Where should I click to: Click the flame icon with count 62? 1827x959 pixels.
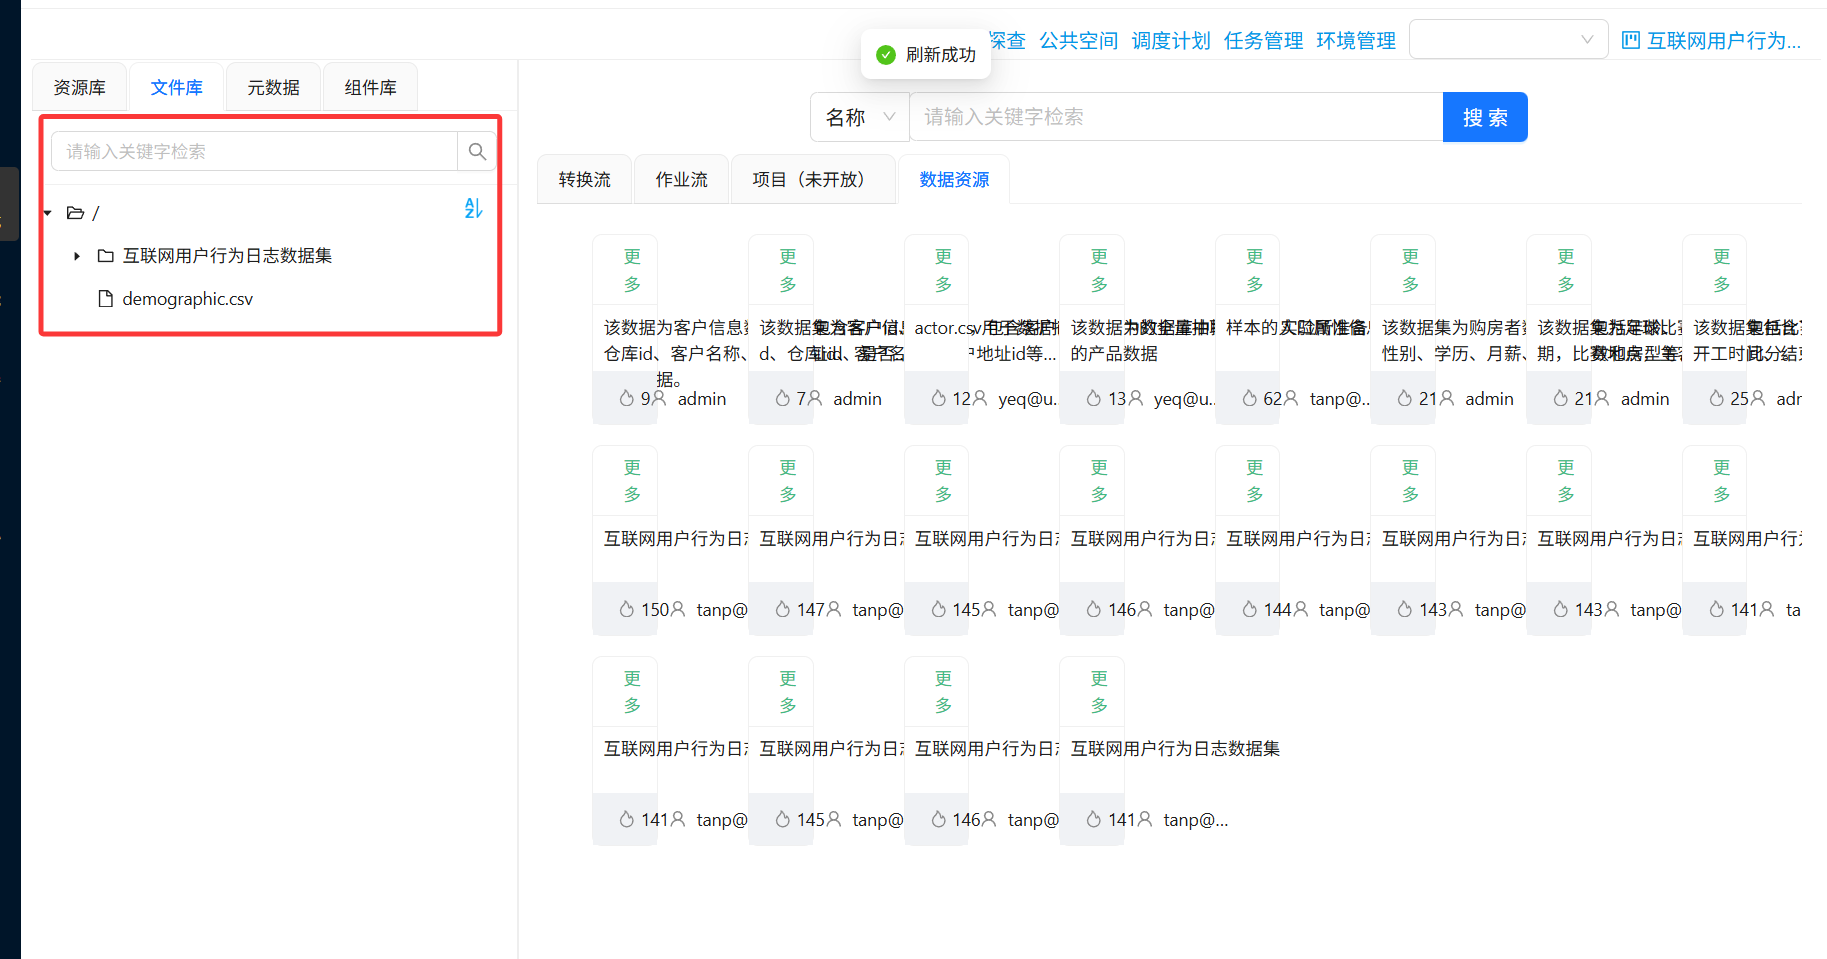1250,398
